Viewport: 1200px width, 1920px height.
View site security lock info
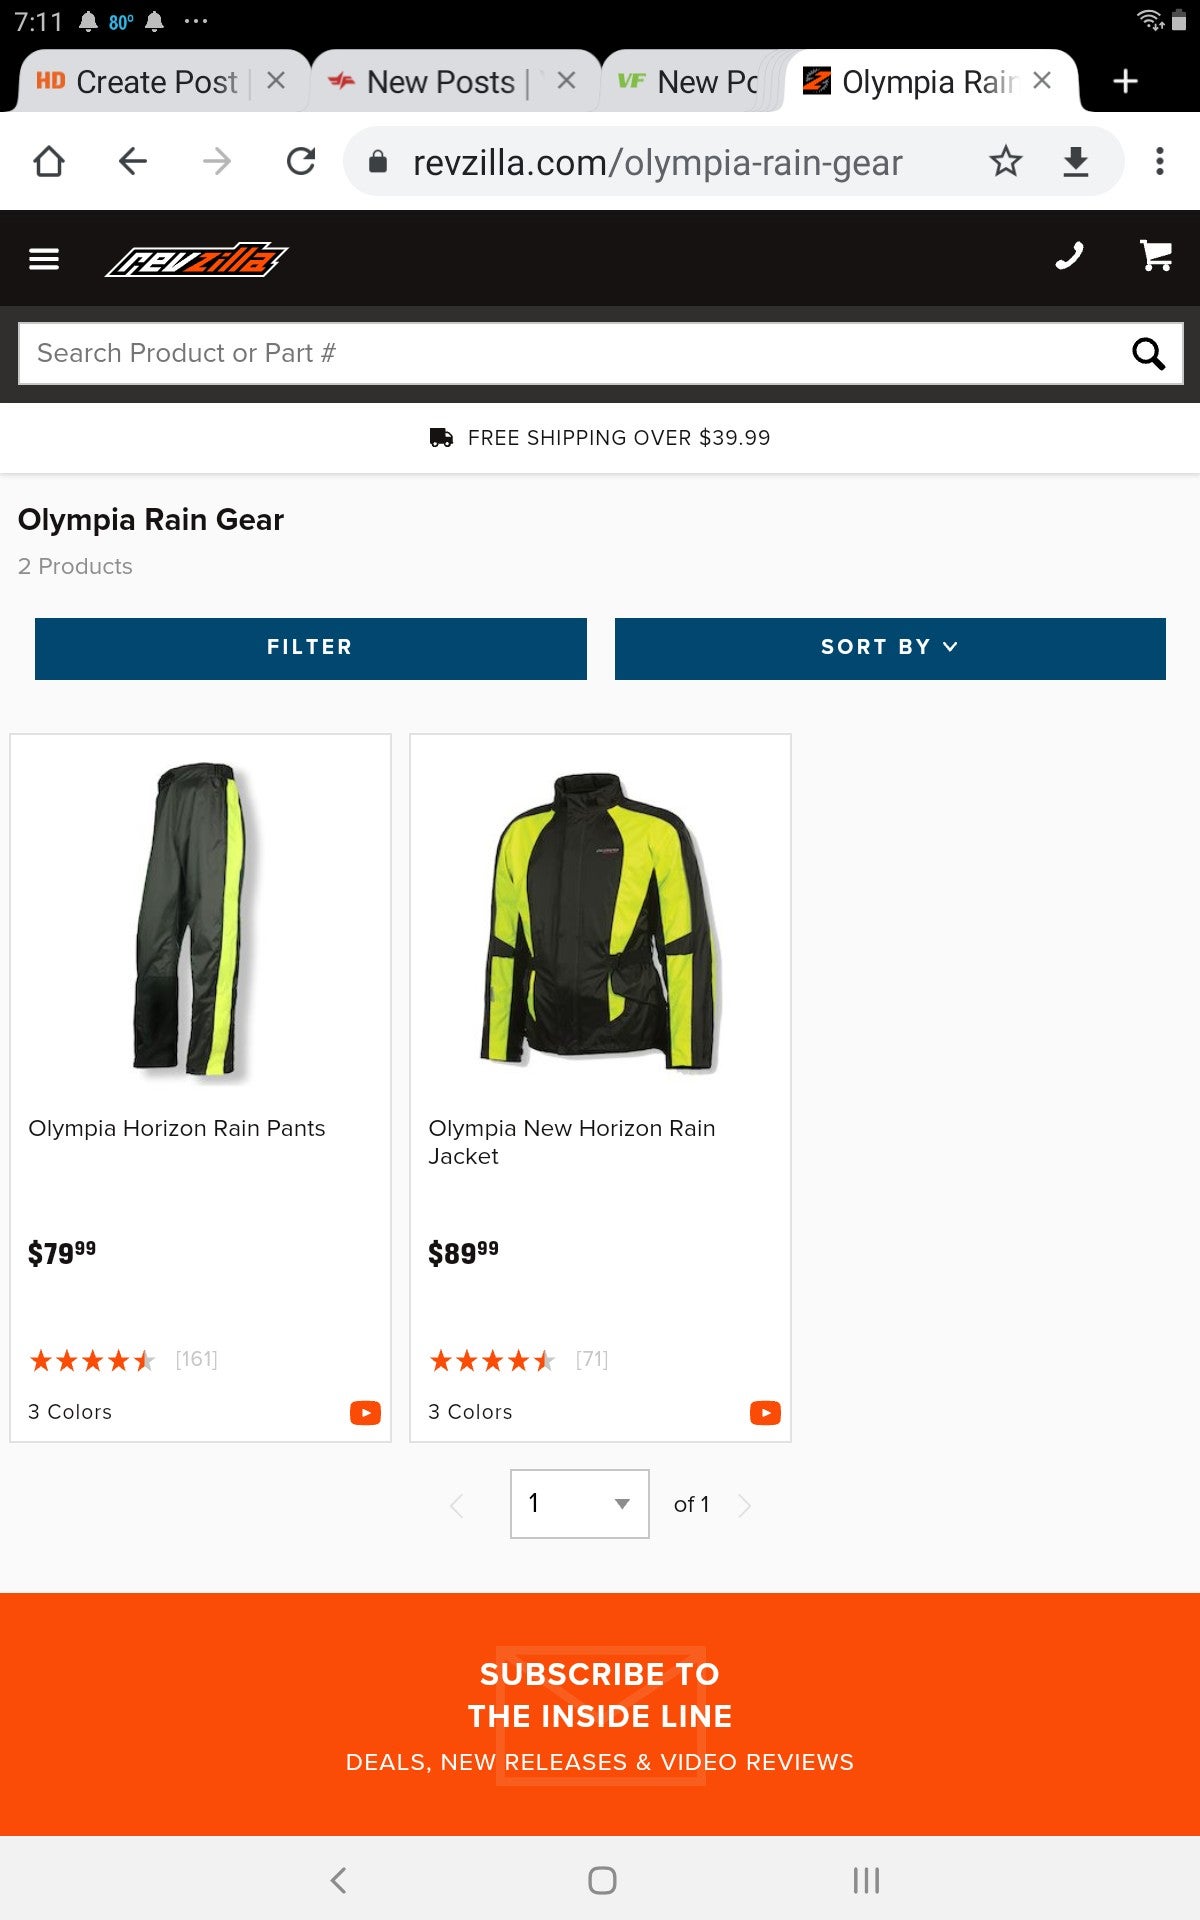378,162
